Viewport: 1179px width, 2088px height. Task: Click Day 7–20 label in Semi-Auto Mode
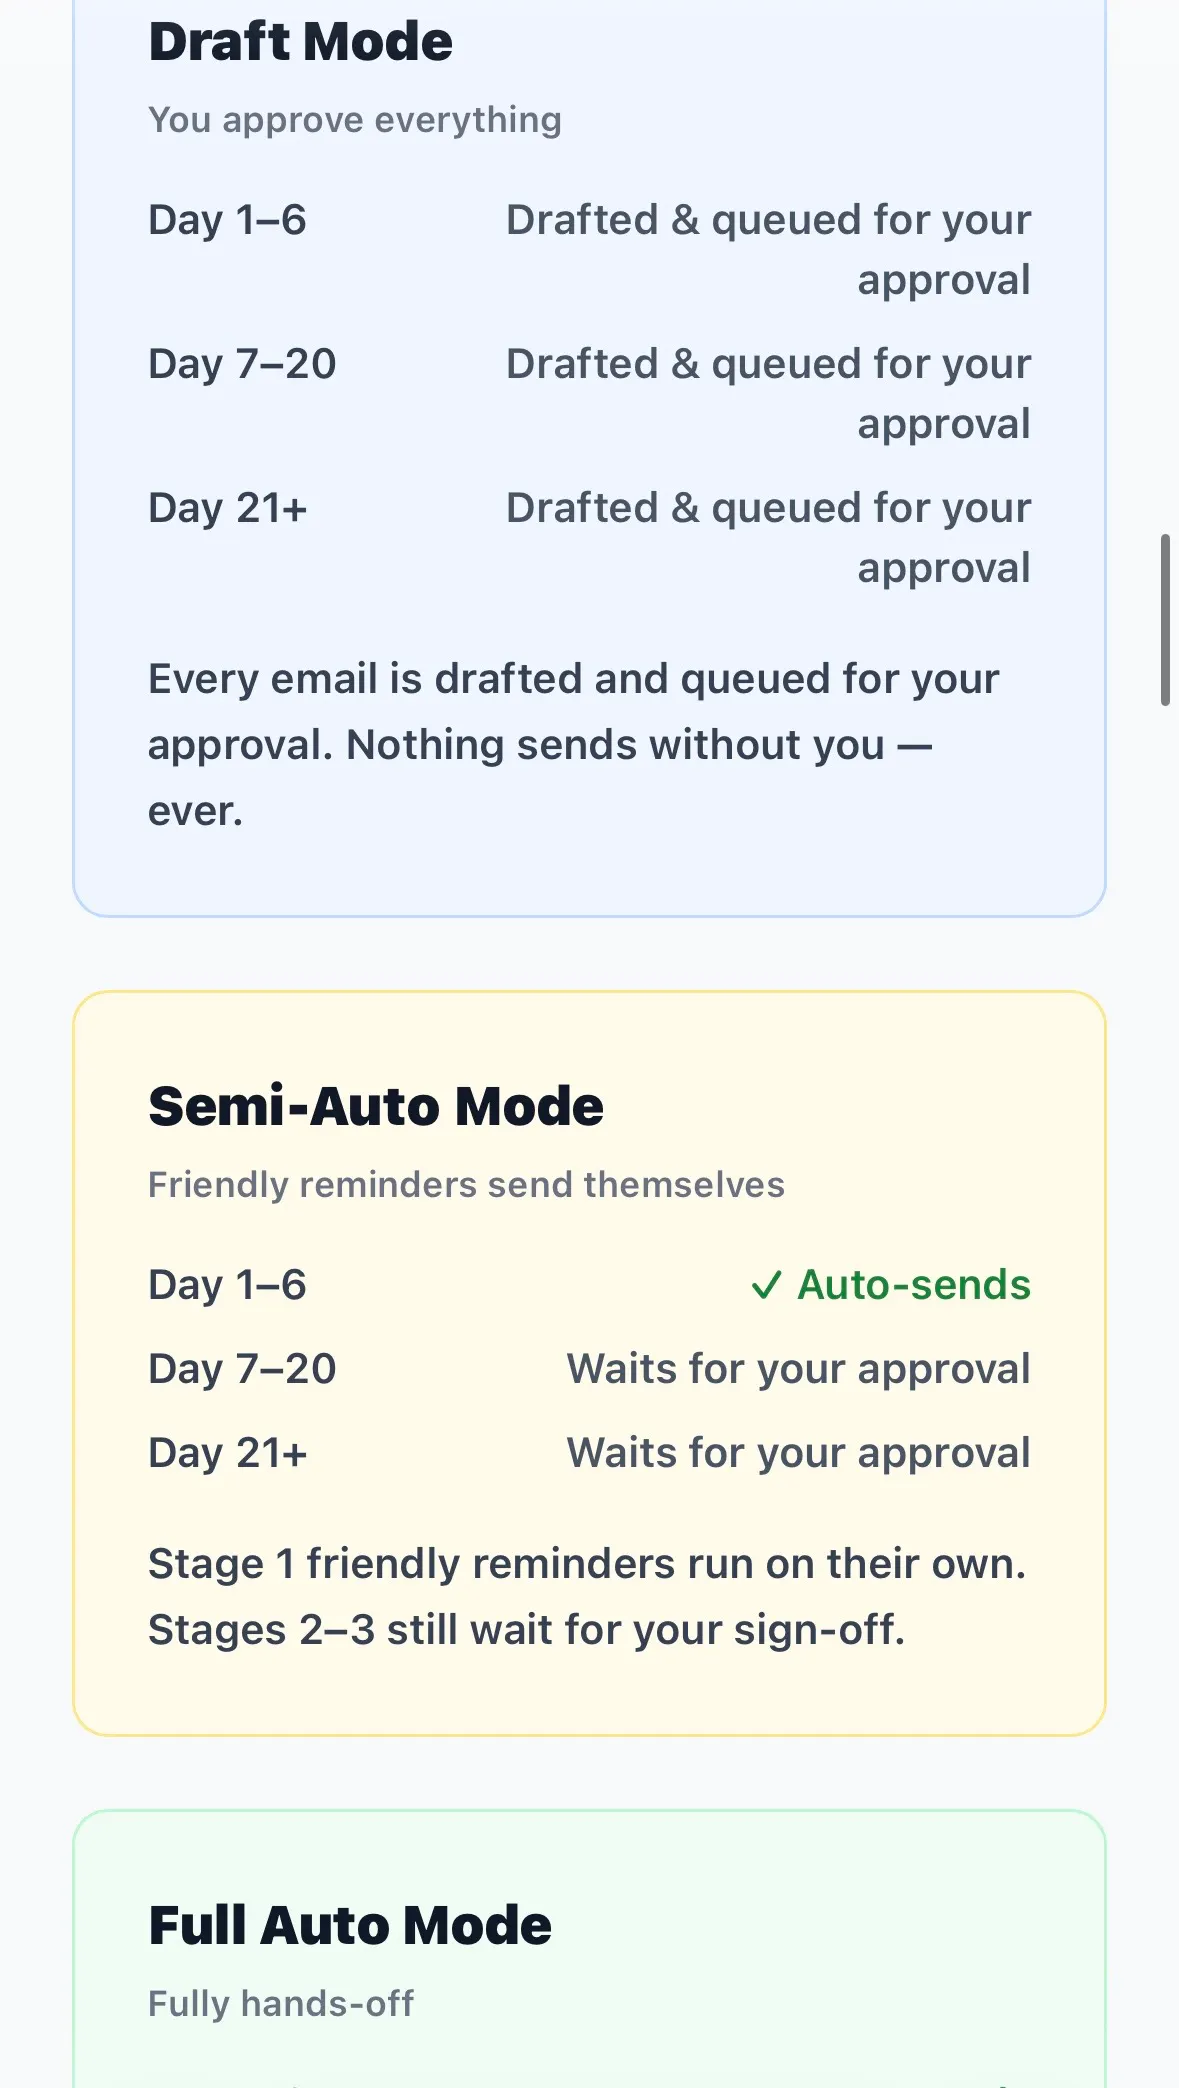[x=242, y=1369]
